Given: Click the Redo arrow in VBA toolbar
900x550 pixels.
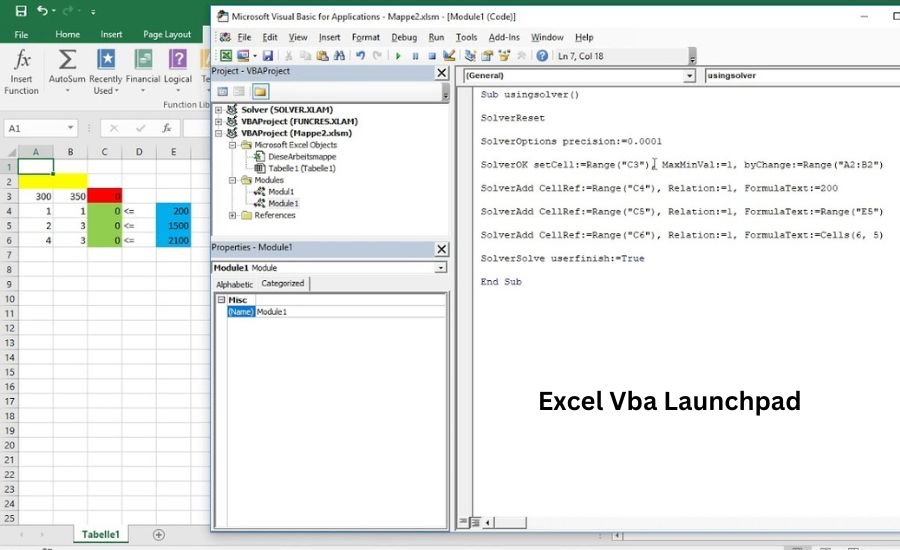Looking at the screenshot, I should (x=377, y=56).
